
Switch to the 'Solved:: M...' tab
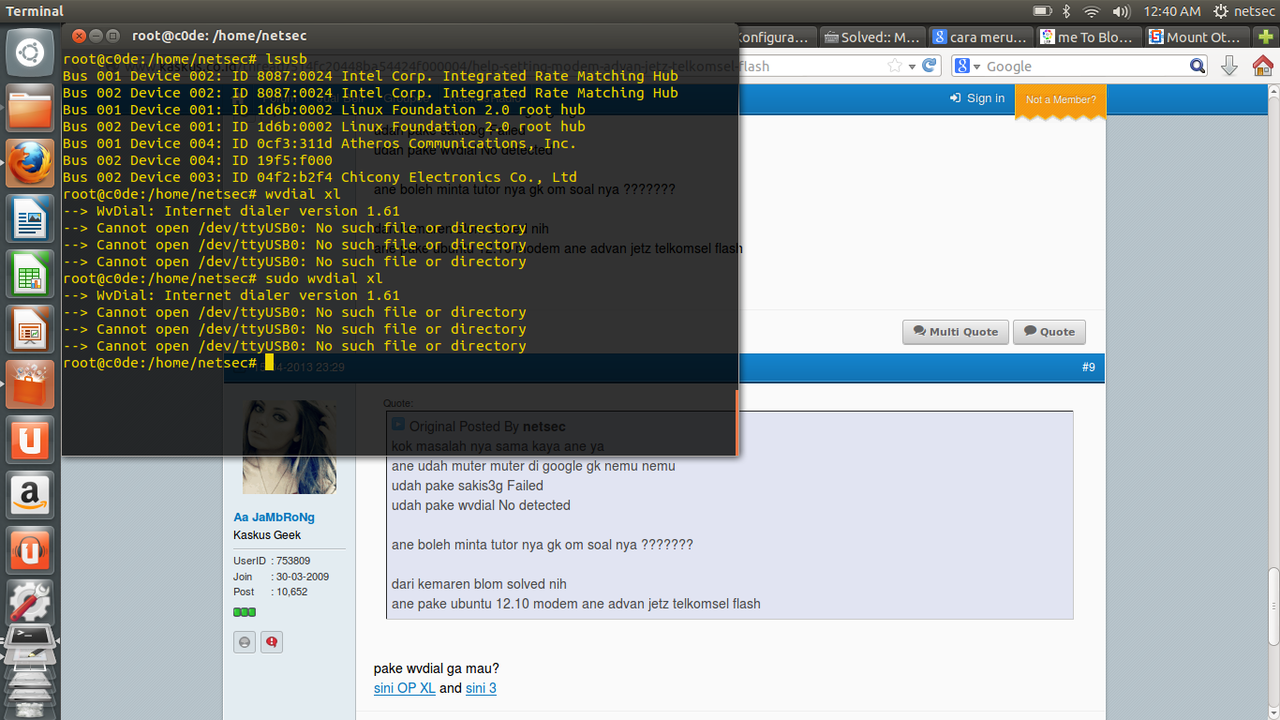click(x=871, y=37)
